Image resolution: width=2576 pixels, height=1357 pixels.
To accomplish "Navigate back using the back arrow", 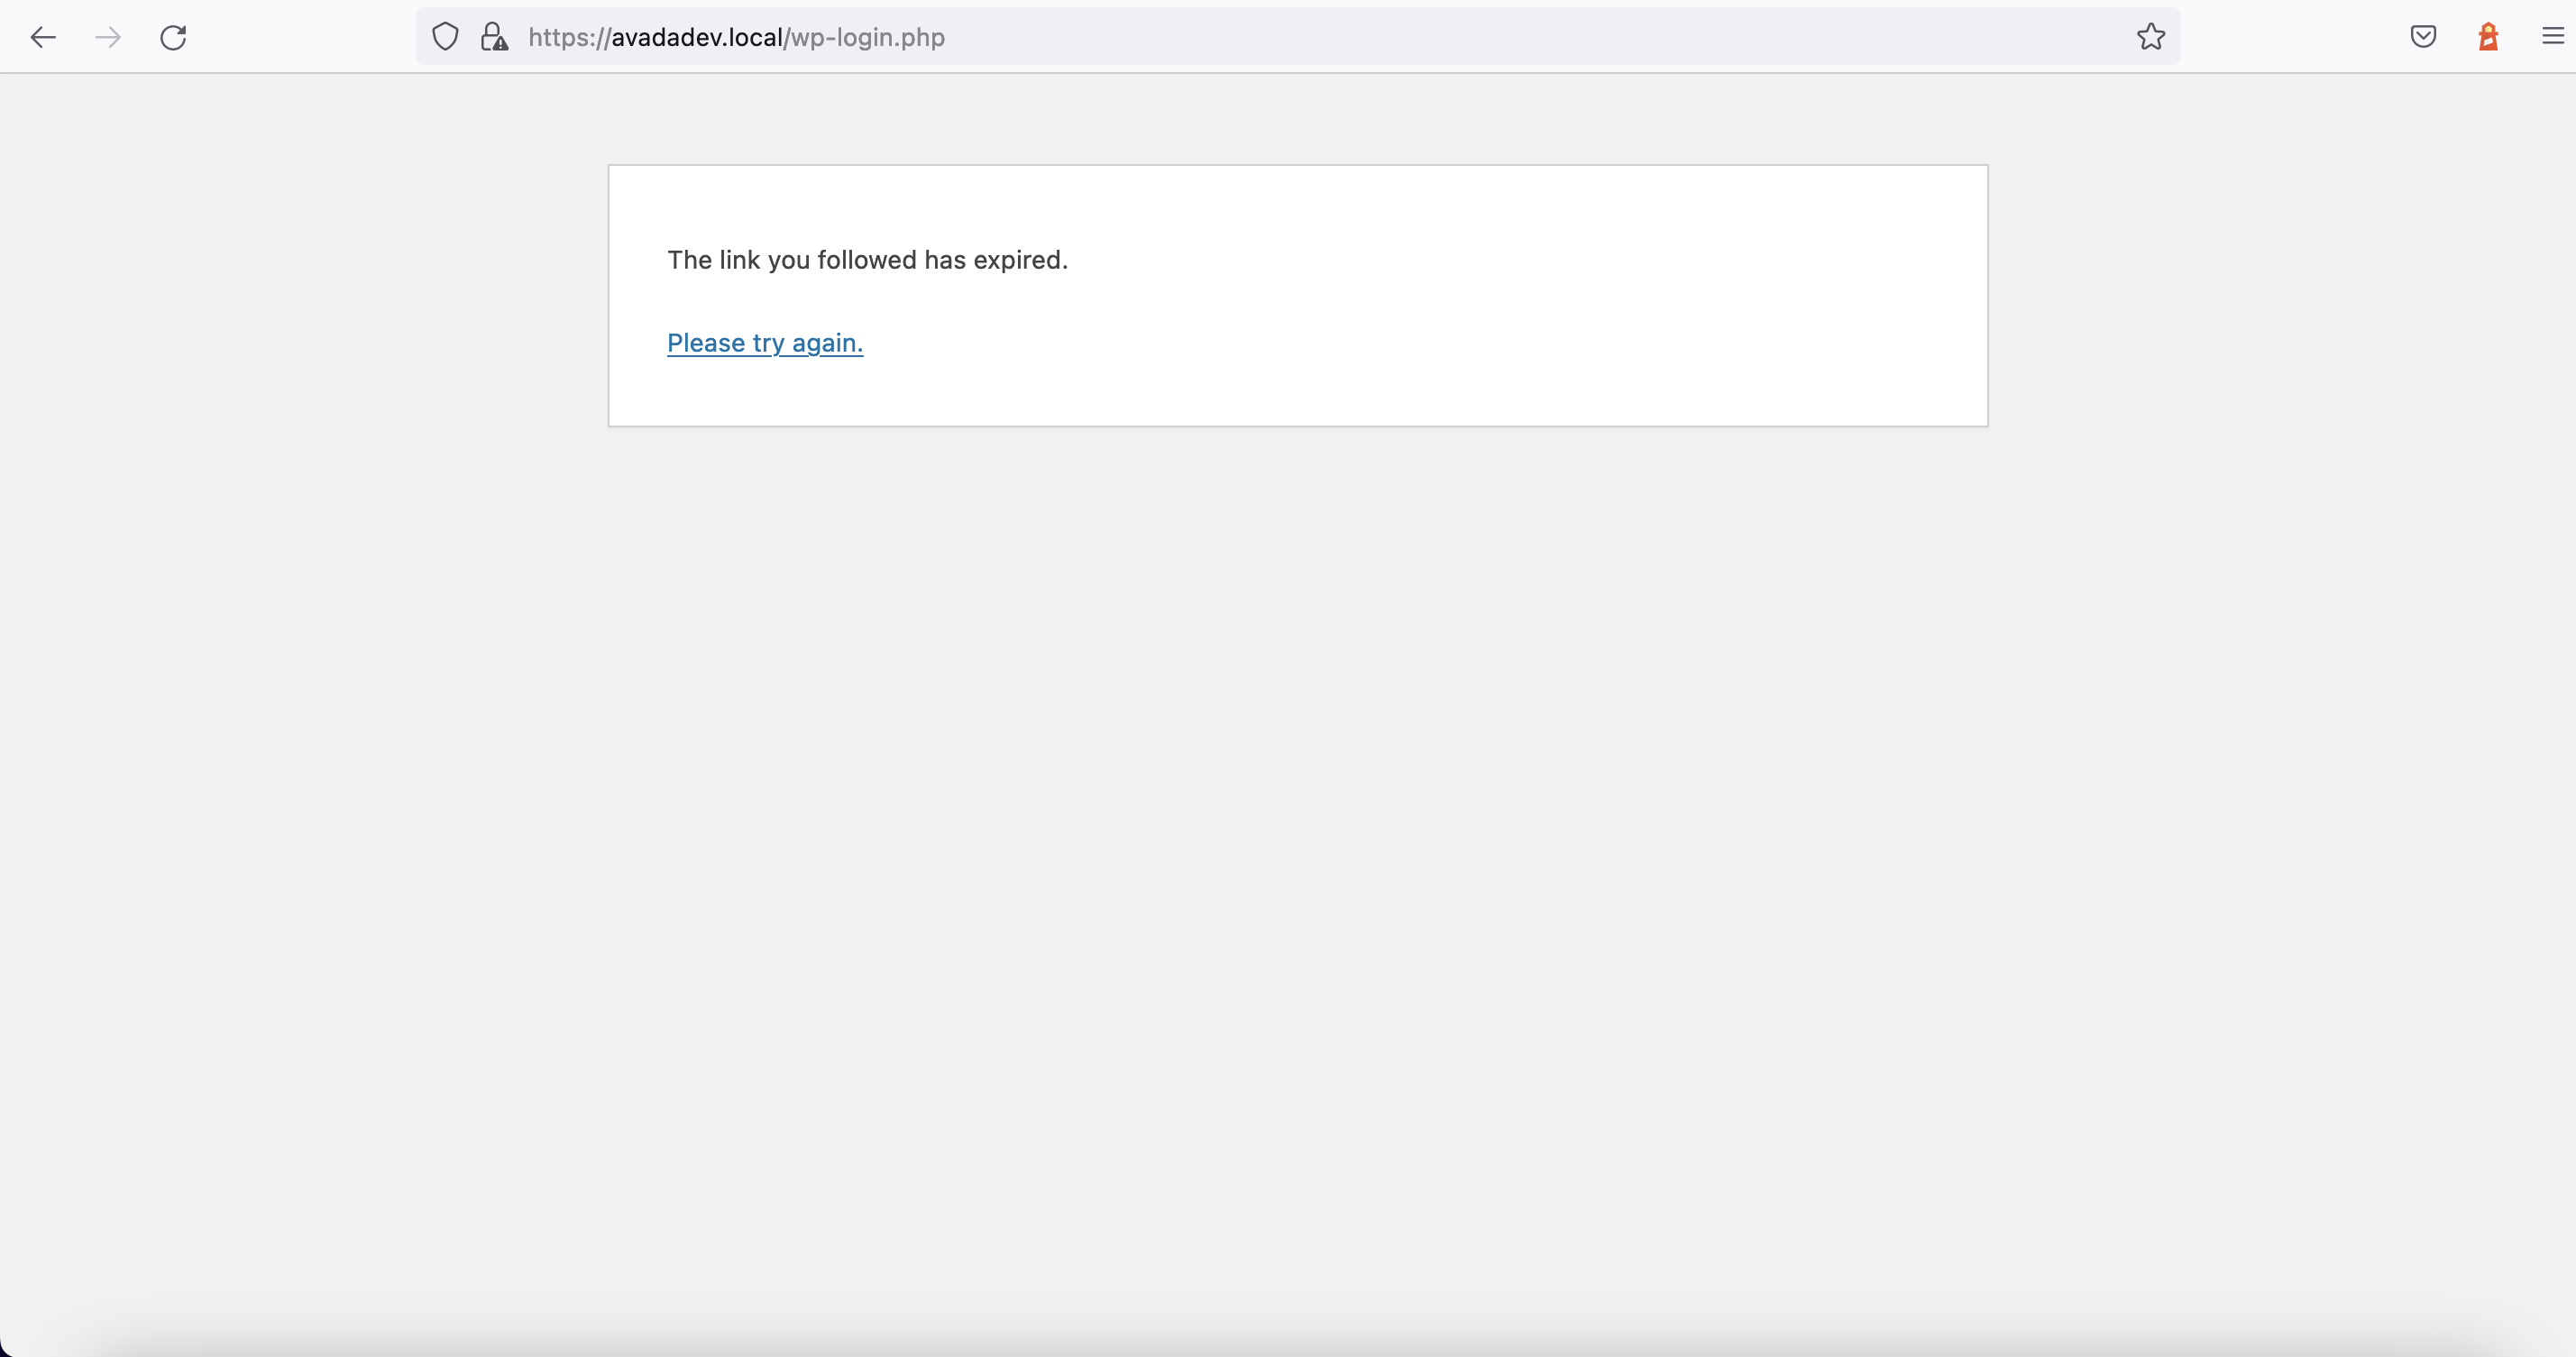I will coord(42,37).
